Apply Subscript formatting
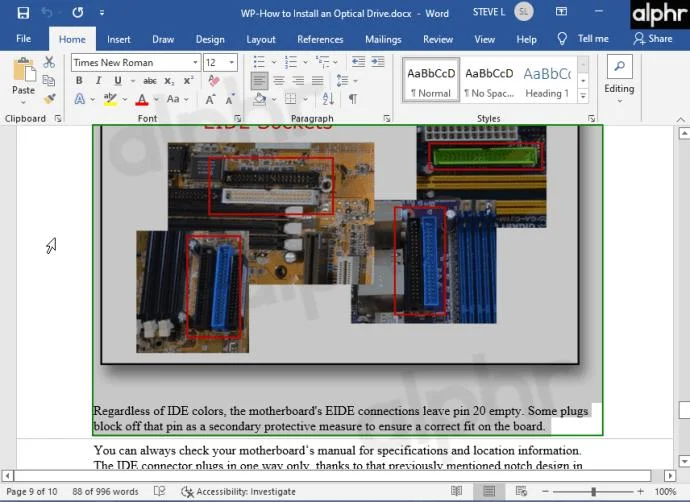Viewport: 690px width, 502px height. tap(169, 81)
